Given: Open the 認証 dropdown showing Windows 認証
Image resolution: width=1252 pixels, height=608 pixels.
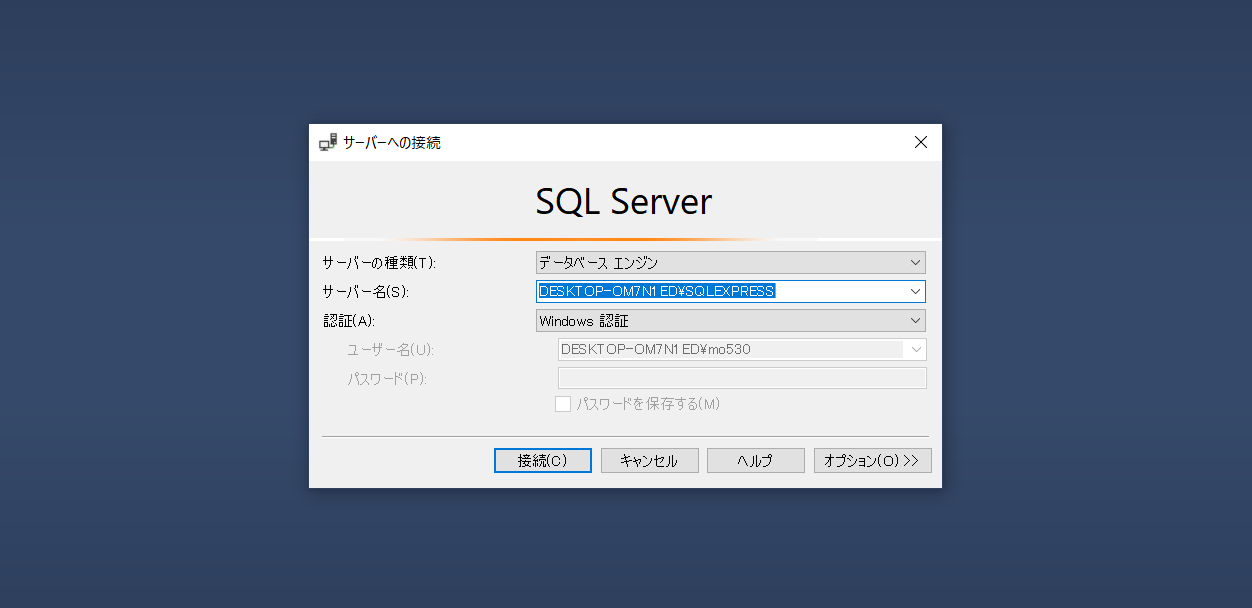Looking at the screenshot, I should point(730,321).
